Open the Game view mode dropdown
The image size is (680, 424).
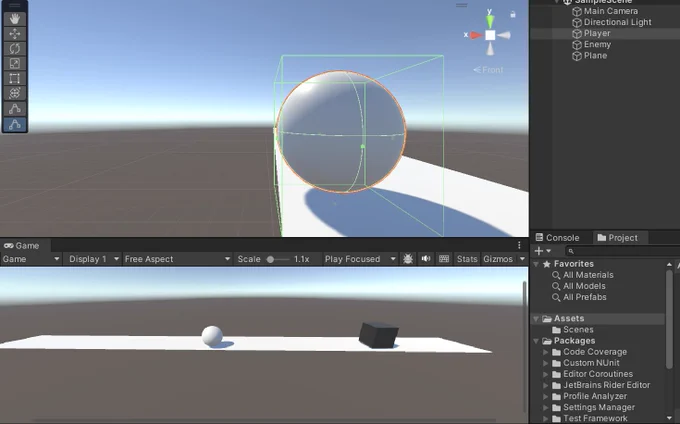pyautogui.click(x=30, y=259)
